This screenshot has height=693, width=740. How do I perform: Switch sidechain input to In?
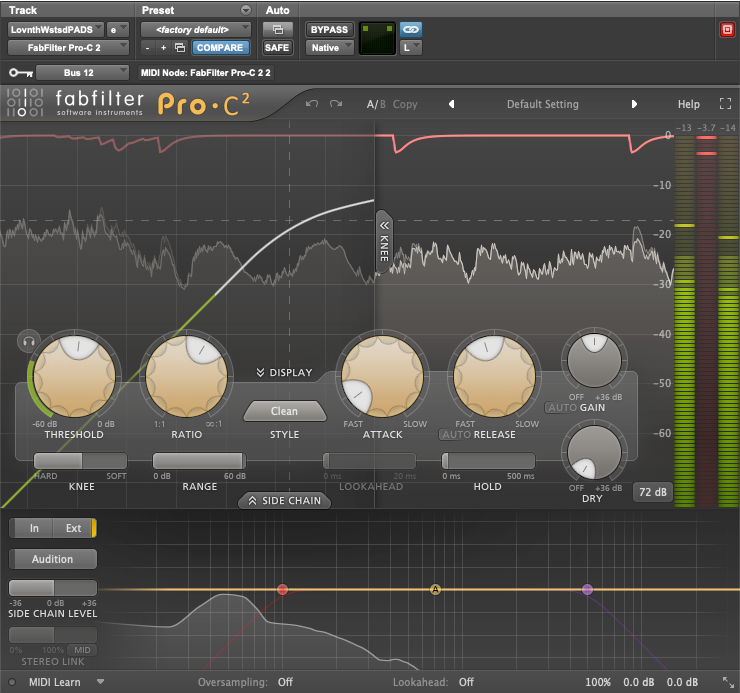pos(34,528)
